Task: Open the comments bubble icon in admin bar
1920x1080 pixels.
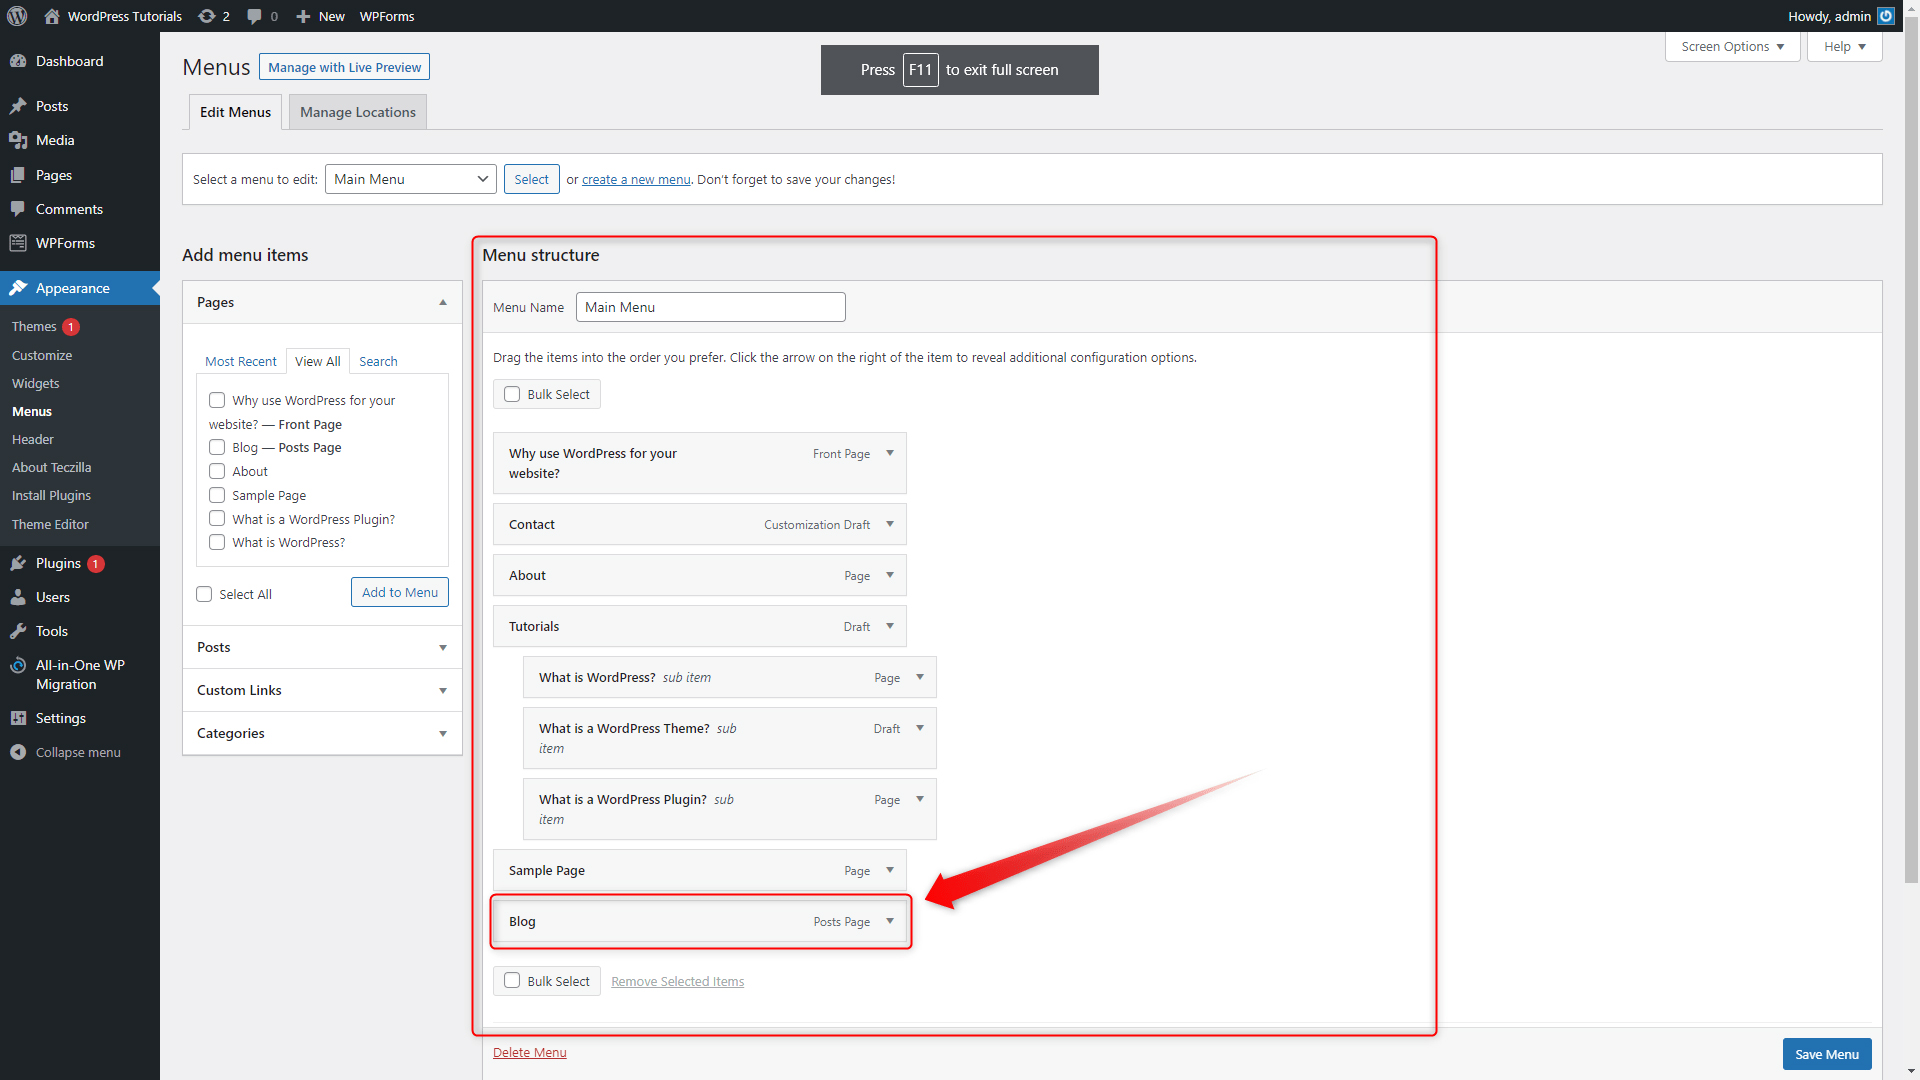Action: (254, 16)
